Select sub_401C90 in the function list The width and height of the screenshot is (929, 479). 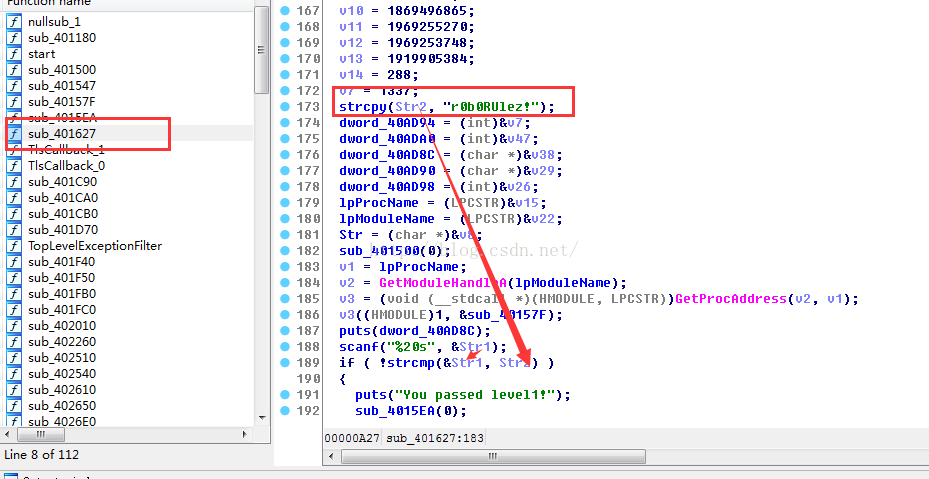coord(62,182)
